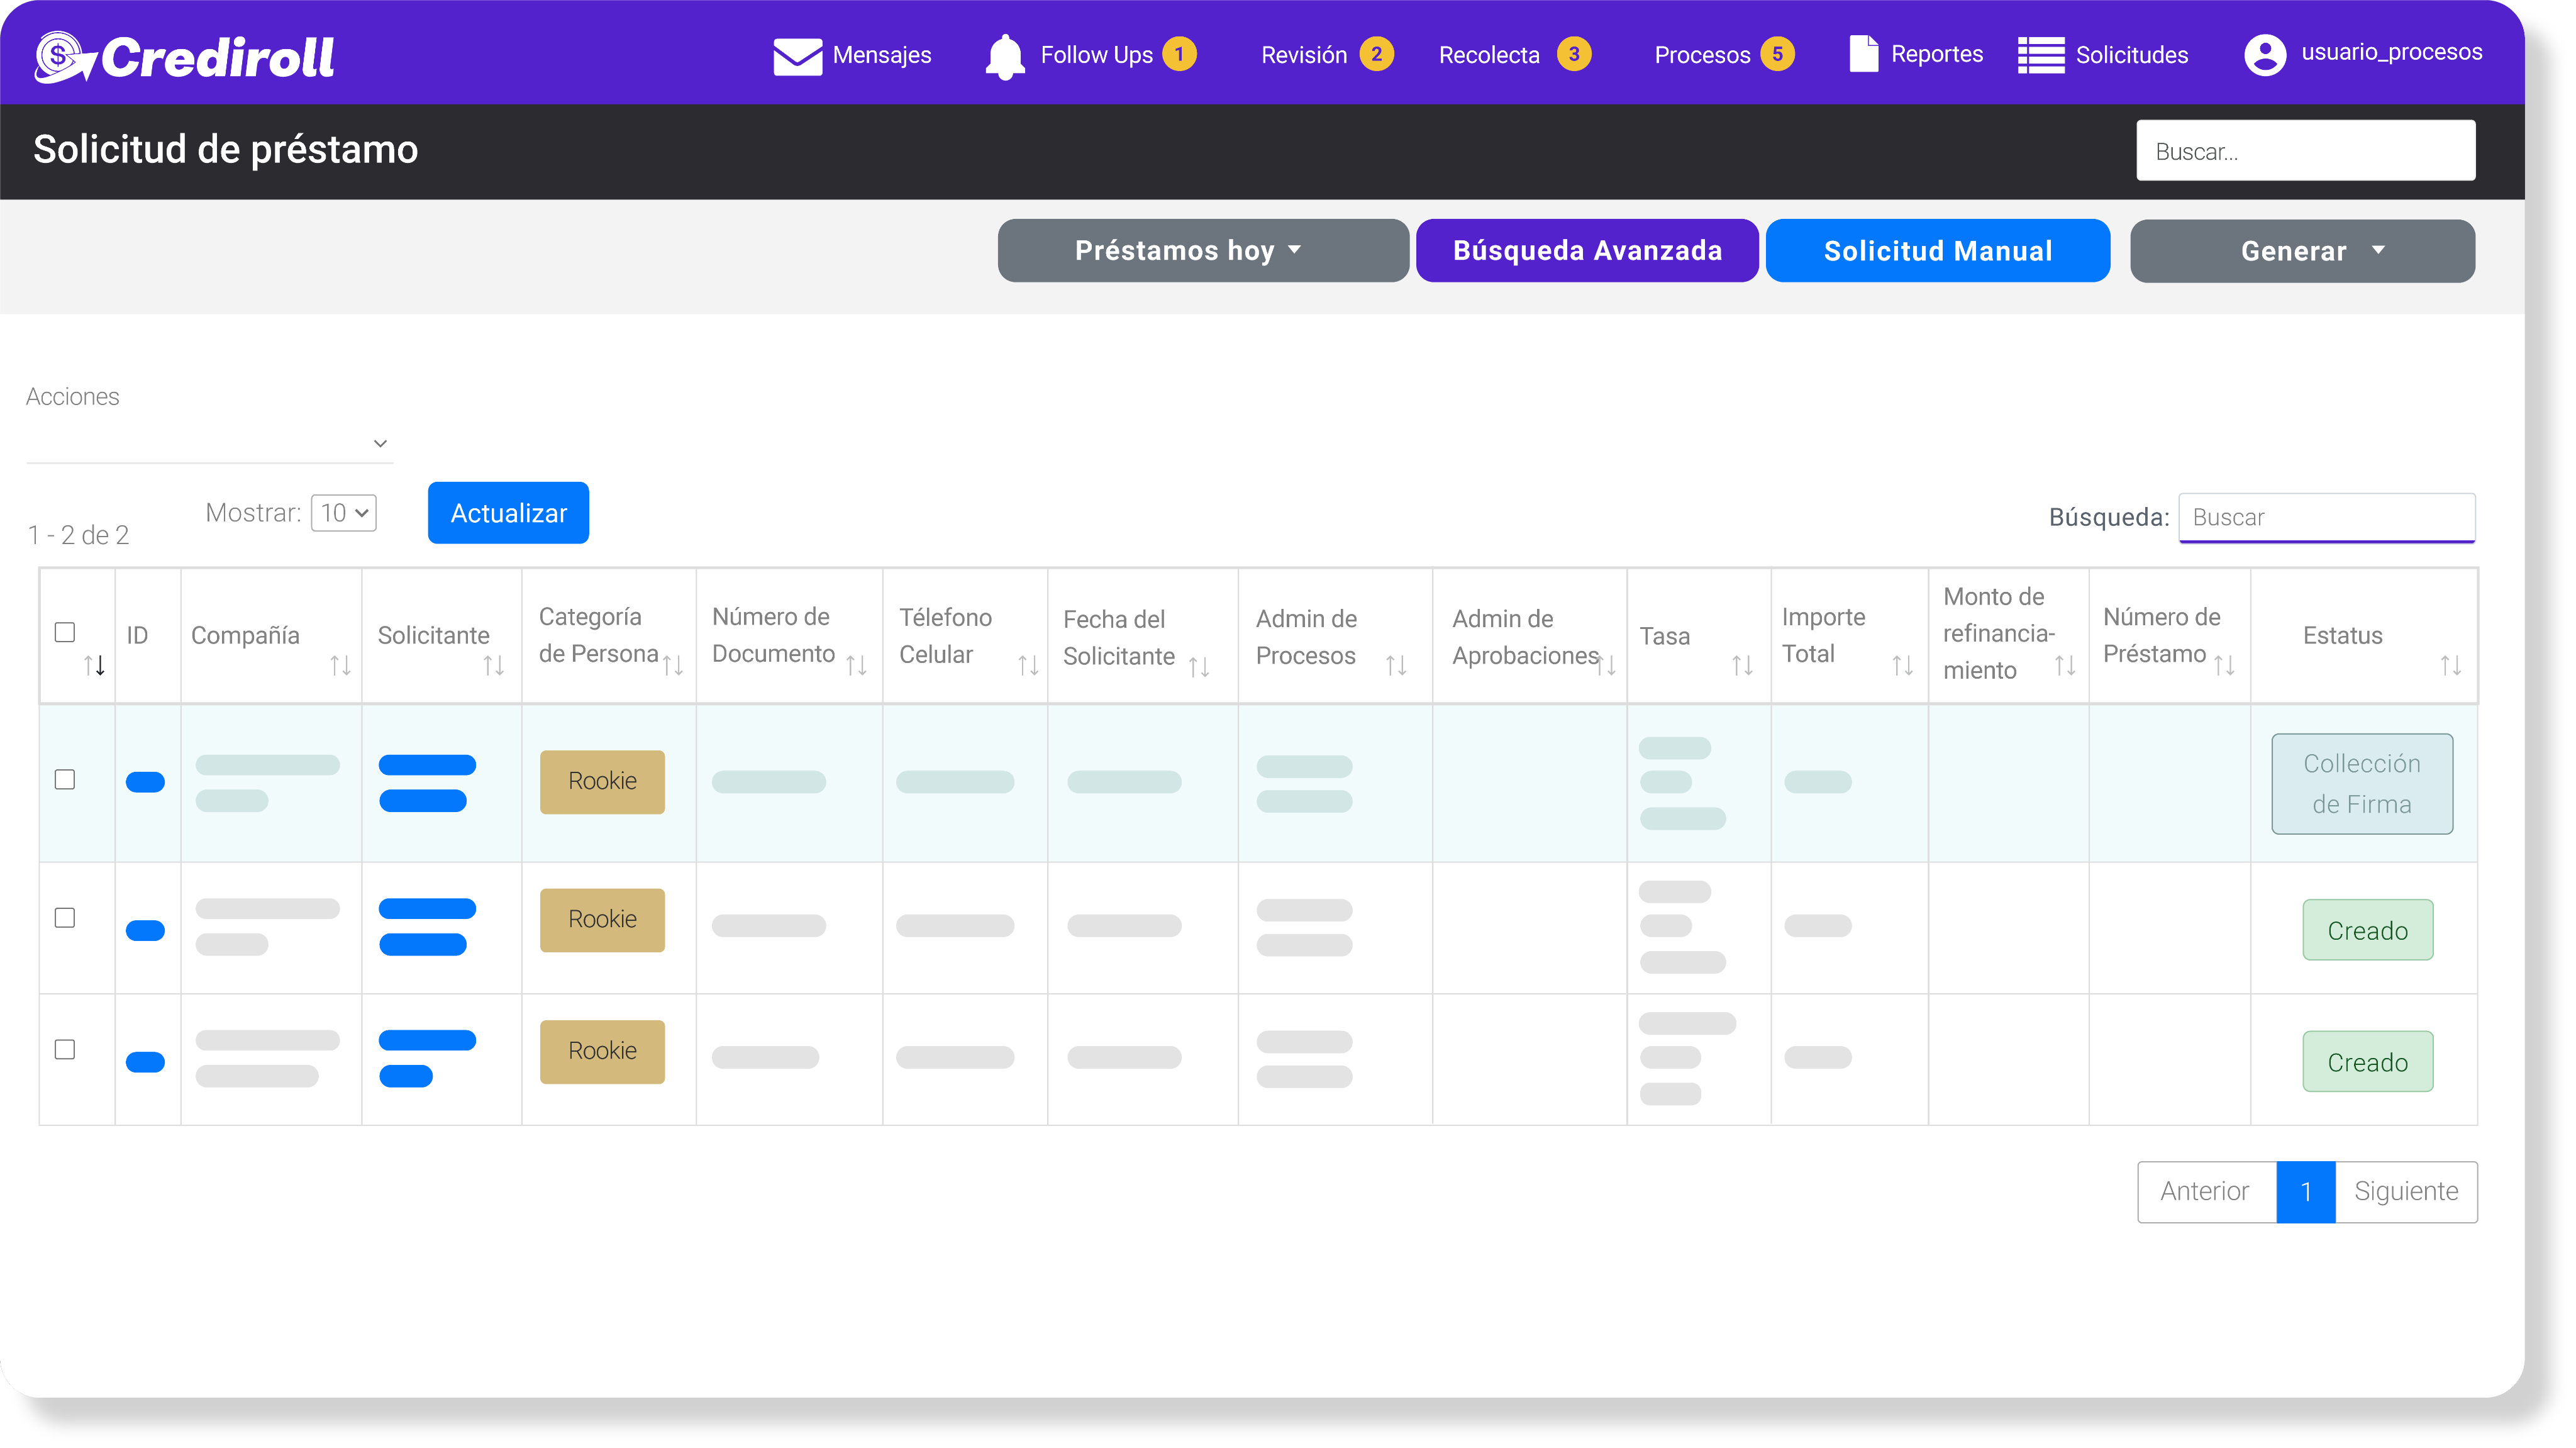The width and height of the screenshot is (2576, 1448).
Task: Sort by Categoría de Persona arrows
Action: [x=673, y=666]
